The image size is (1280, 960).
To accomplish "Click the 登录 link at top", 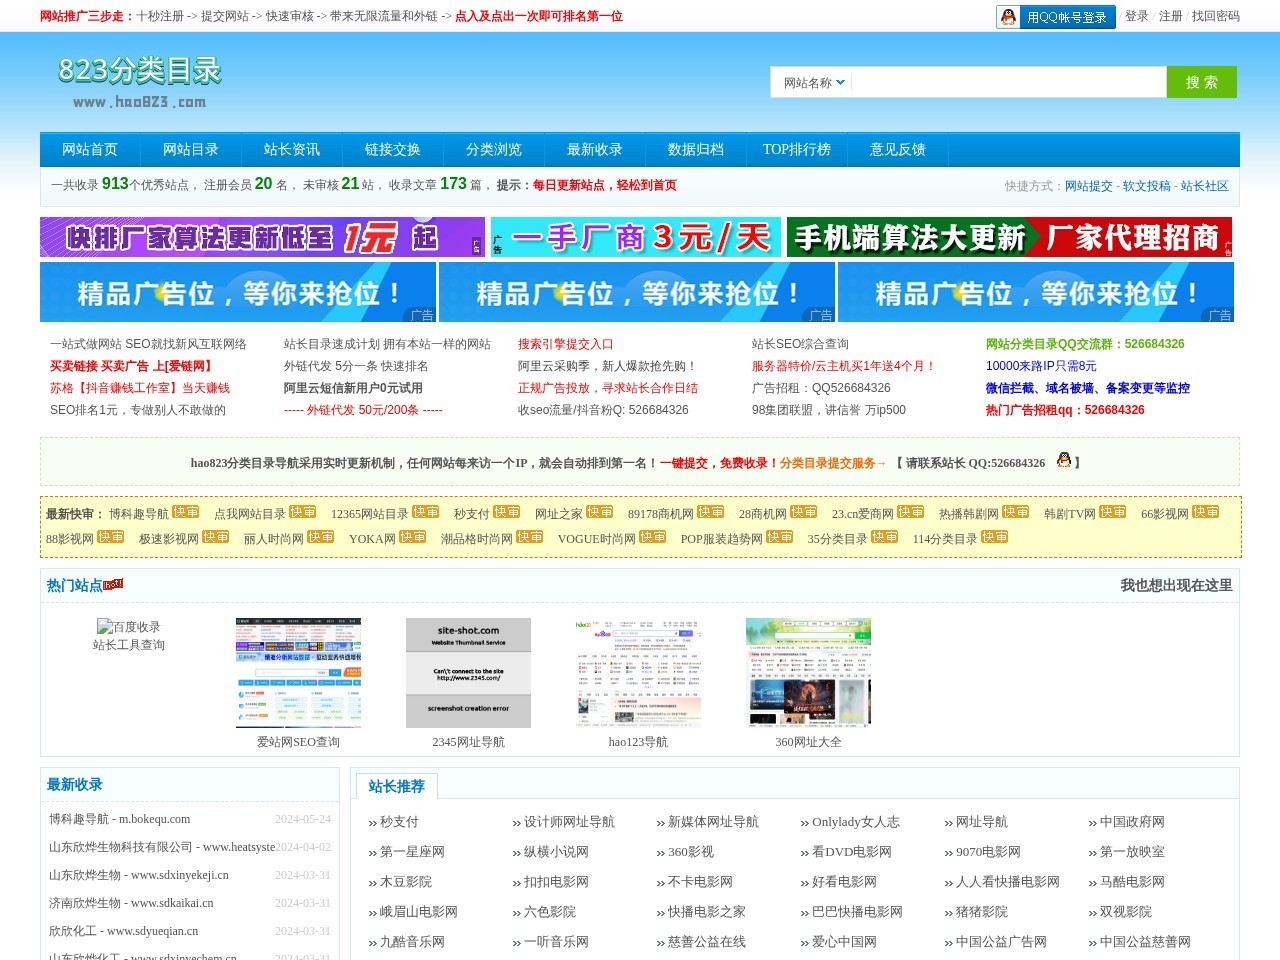I will coord(1137,16).
